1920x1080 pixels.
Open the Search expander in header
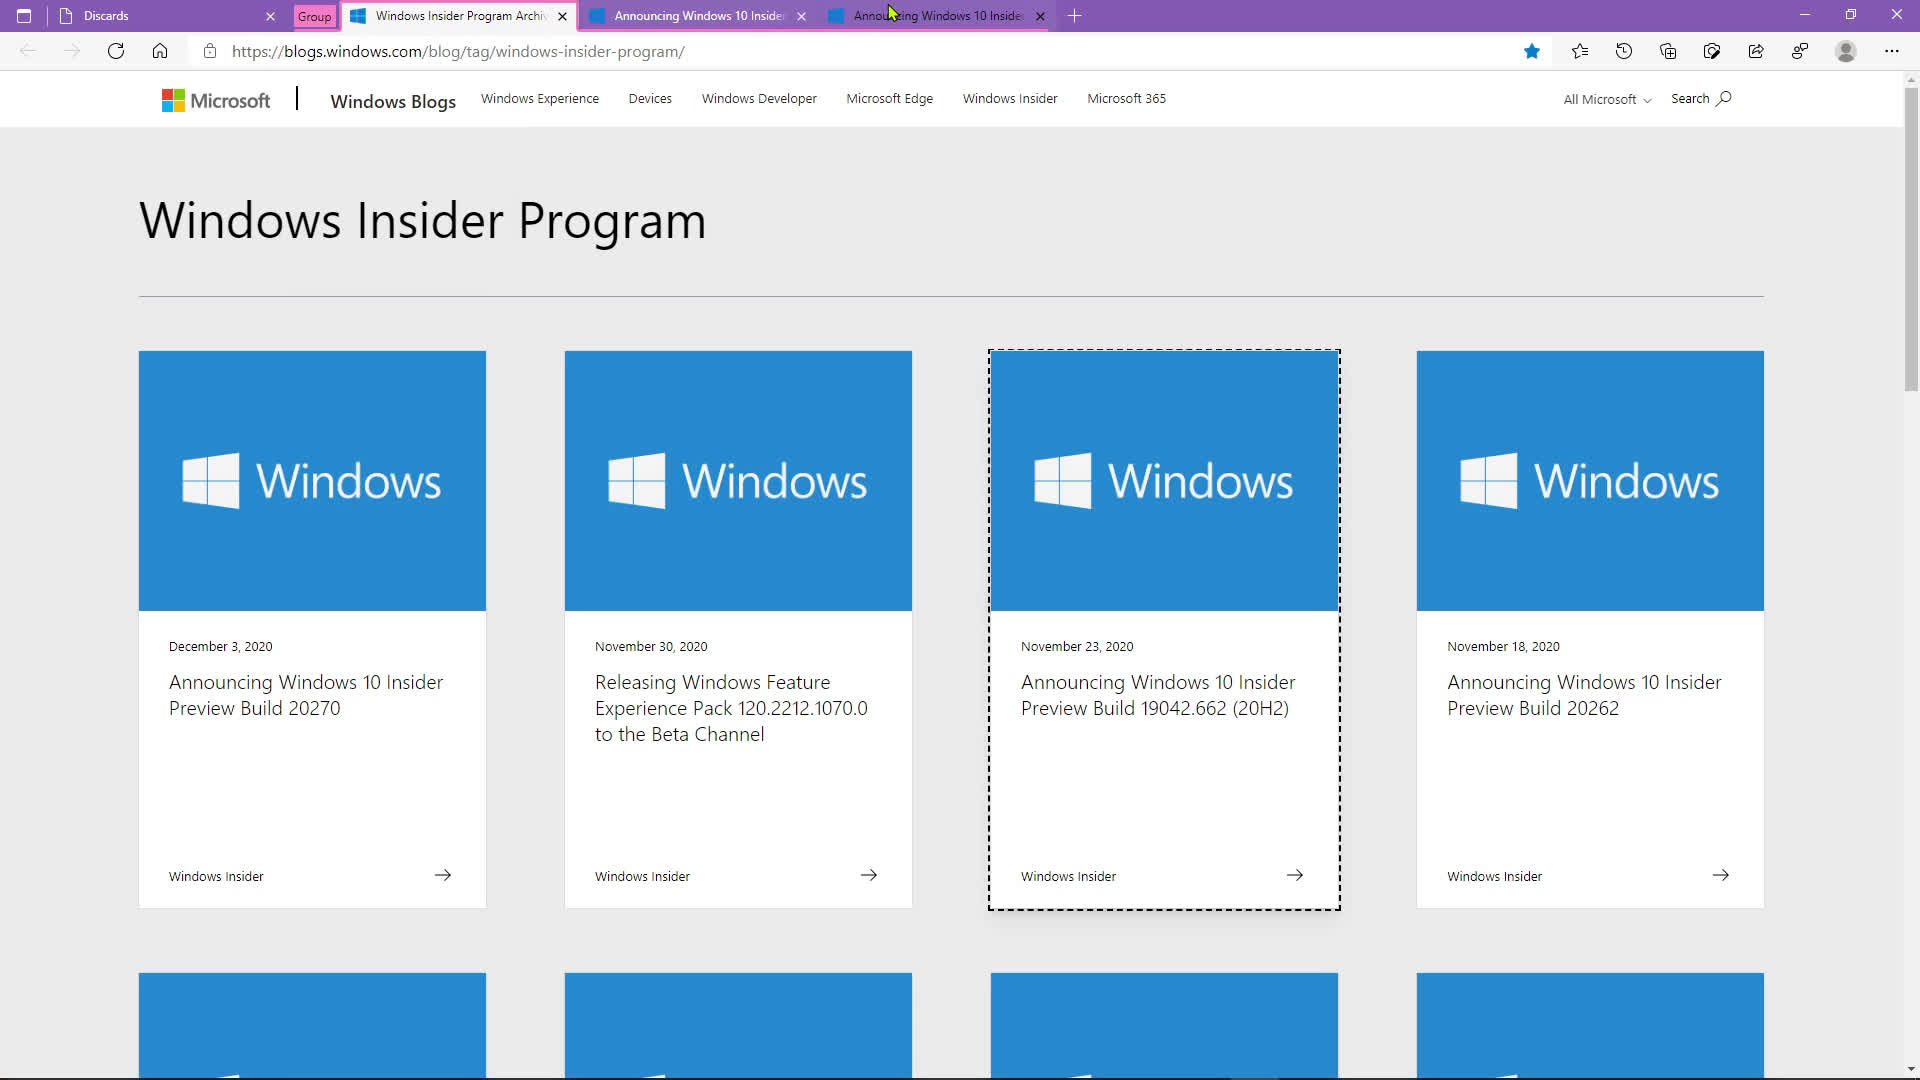pyautogui.click(x=1700, y=98)
